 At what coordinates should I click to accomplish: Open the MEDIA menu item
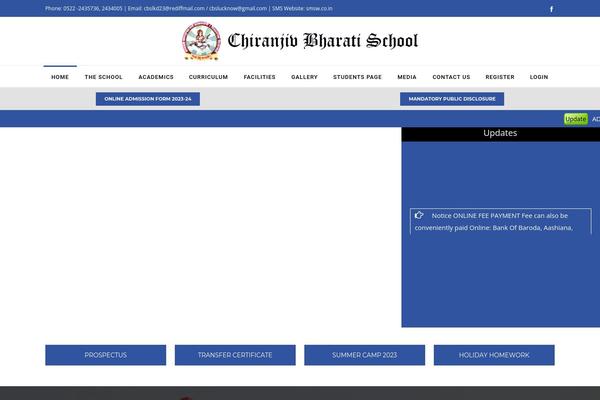pos(407,77)
